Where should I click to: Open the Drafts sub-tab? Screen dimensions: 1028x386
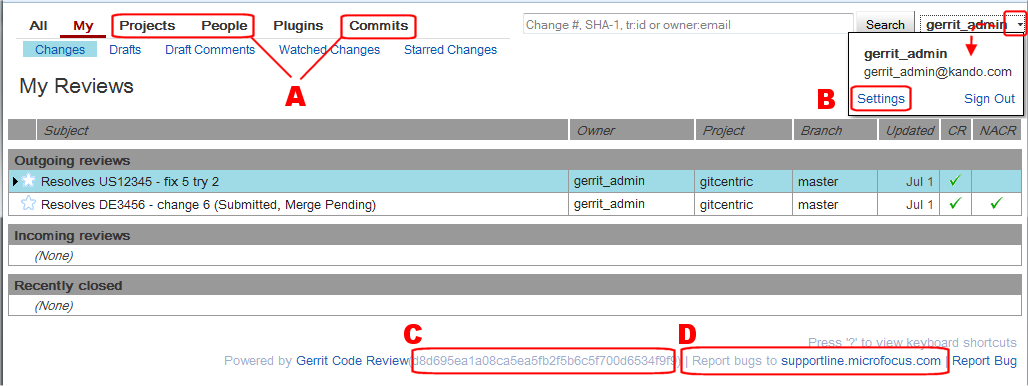tap(125, 50)
